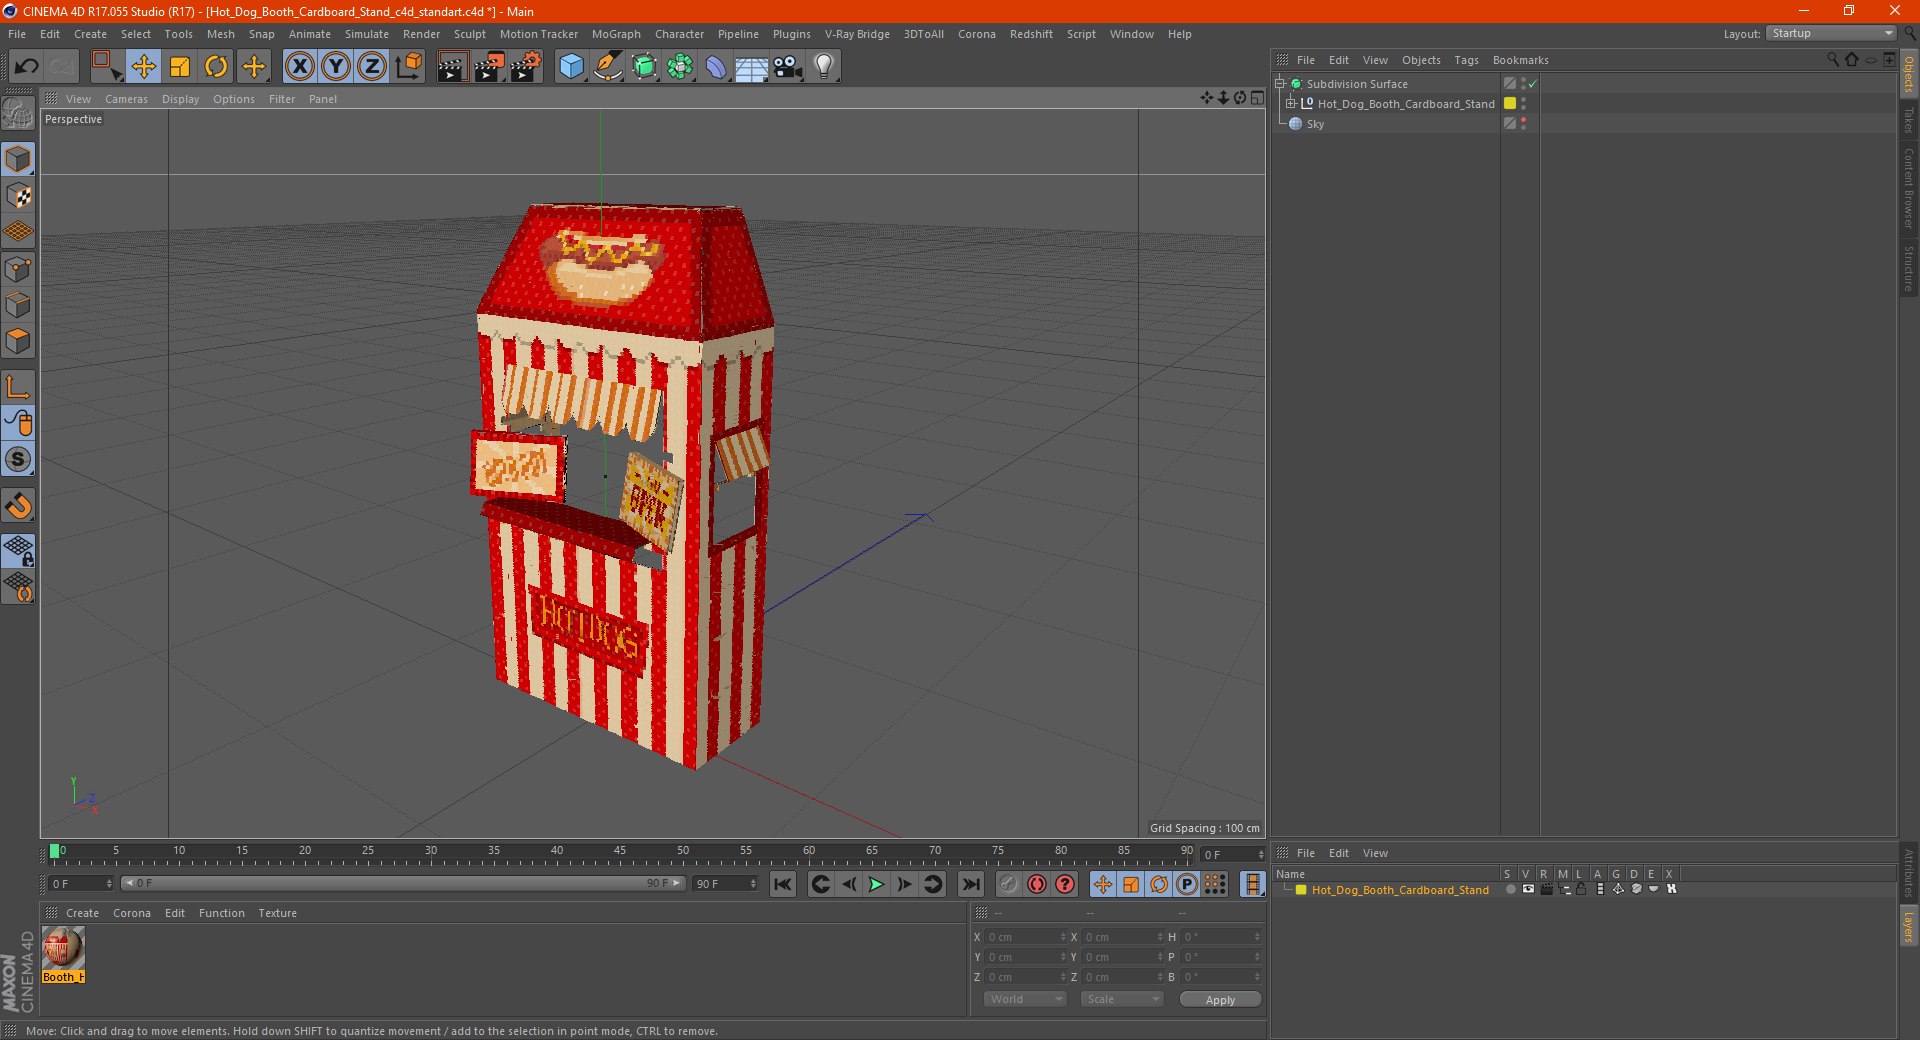Image resolution: width=1920 pixels, height=1040 pixels.
Task: Go to start of animation
Action: pos(783,884)
